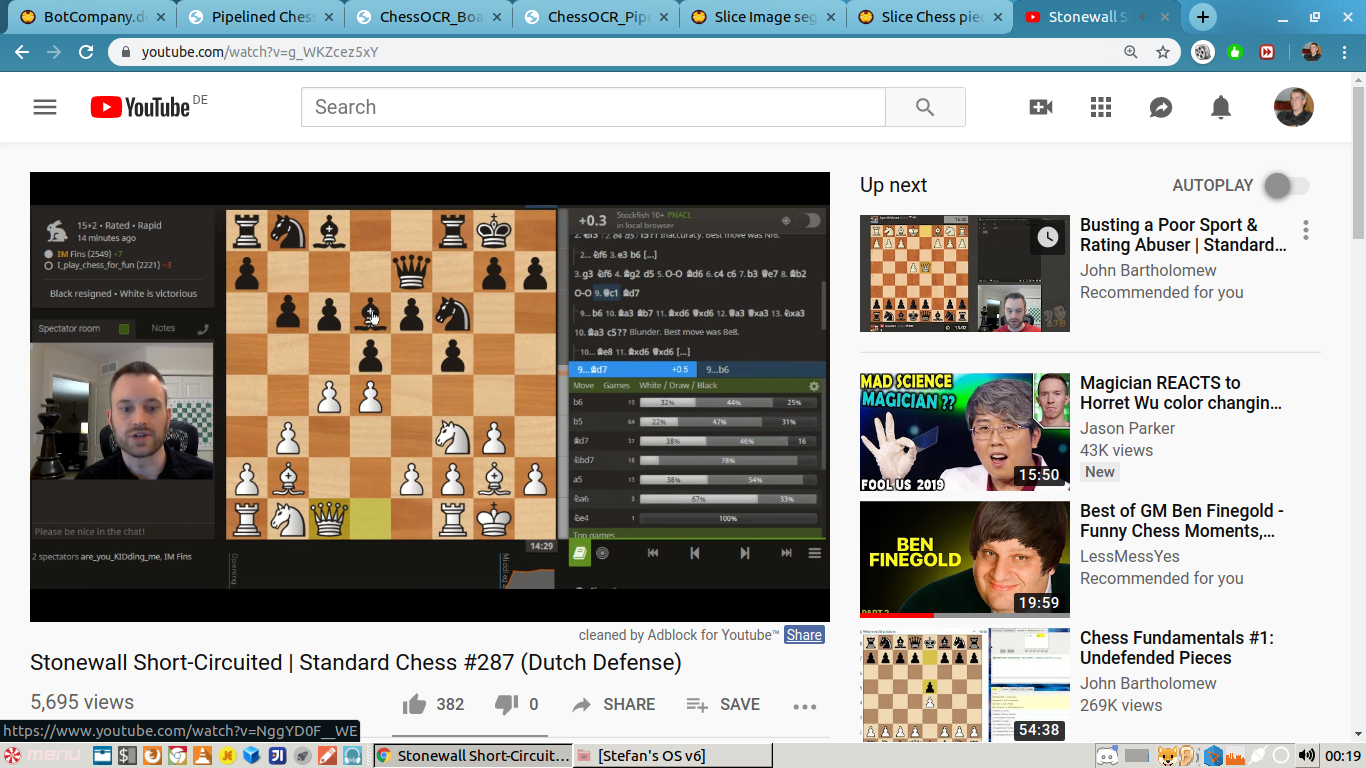
Task: Open the YouTube apps grid
Action: [x=1101, y=107]
